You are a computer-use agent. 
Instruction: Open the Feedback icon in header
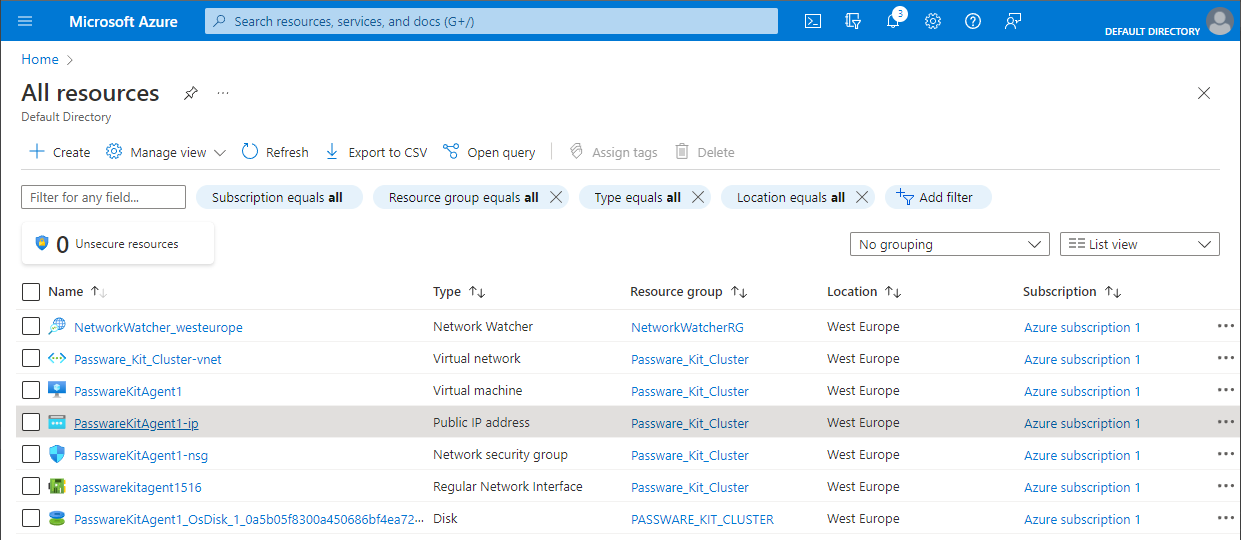[x=1013, y=21]
